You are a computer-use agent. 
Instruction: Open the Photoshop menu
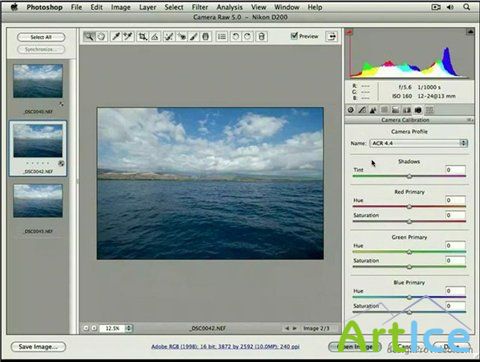tap(44, 7)
